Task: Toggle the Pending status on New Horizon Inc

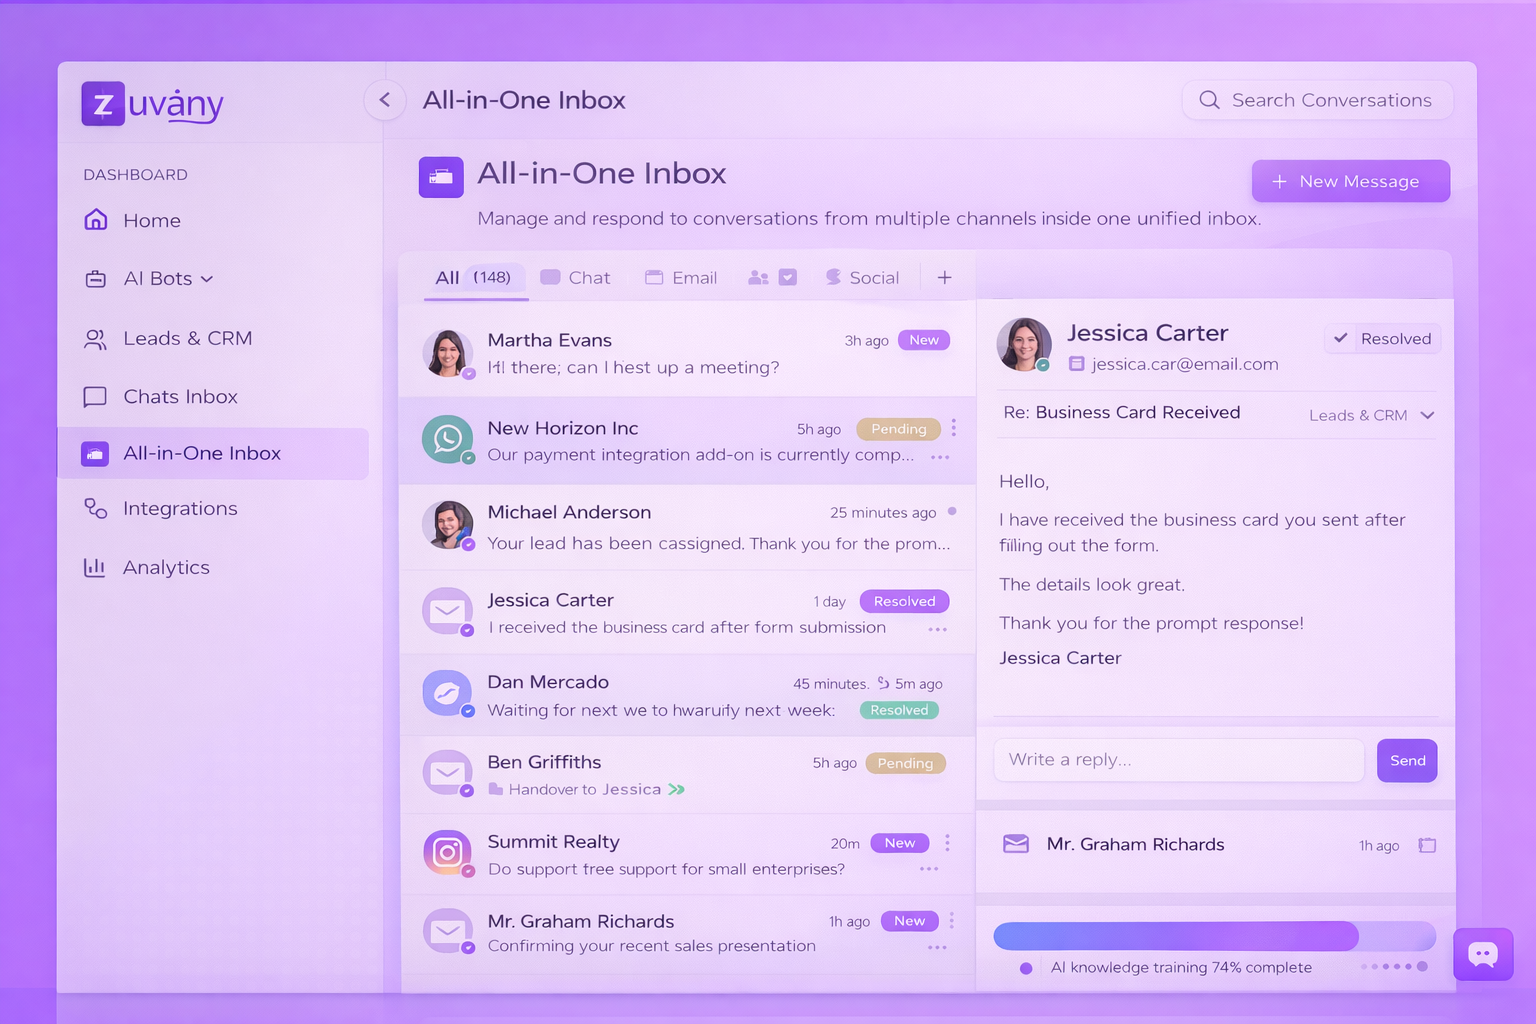Action: tap(897, 428)
